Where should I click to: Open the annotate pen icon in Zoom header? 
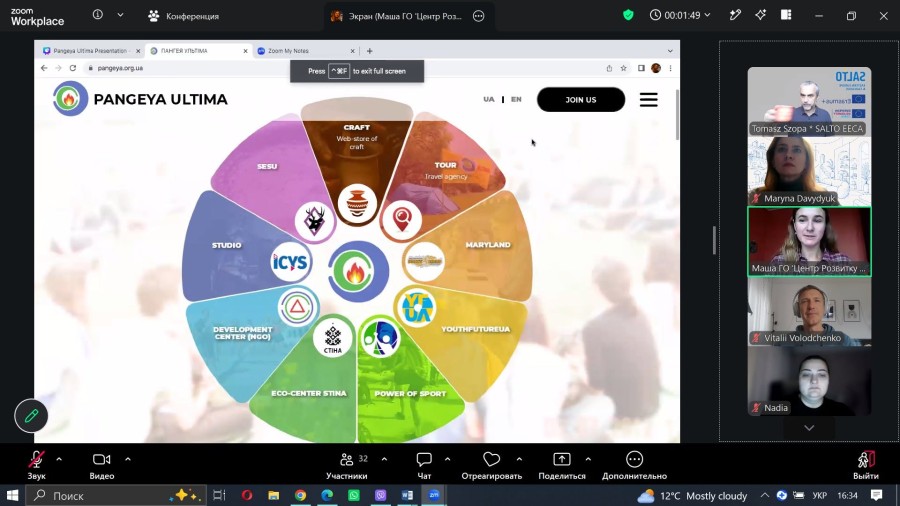(735, 15)
